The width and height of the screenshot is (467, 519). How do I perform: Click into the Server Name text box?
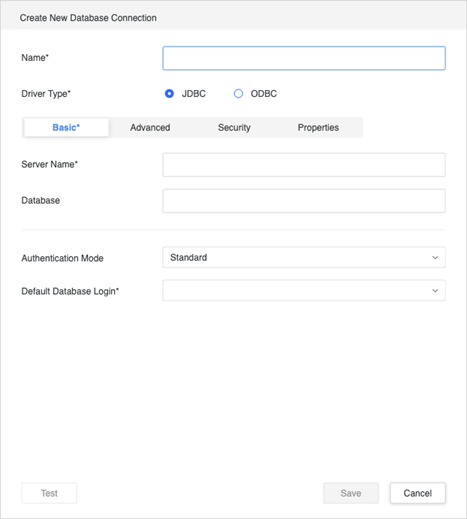tap(304, 165)
